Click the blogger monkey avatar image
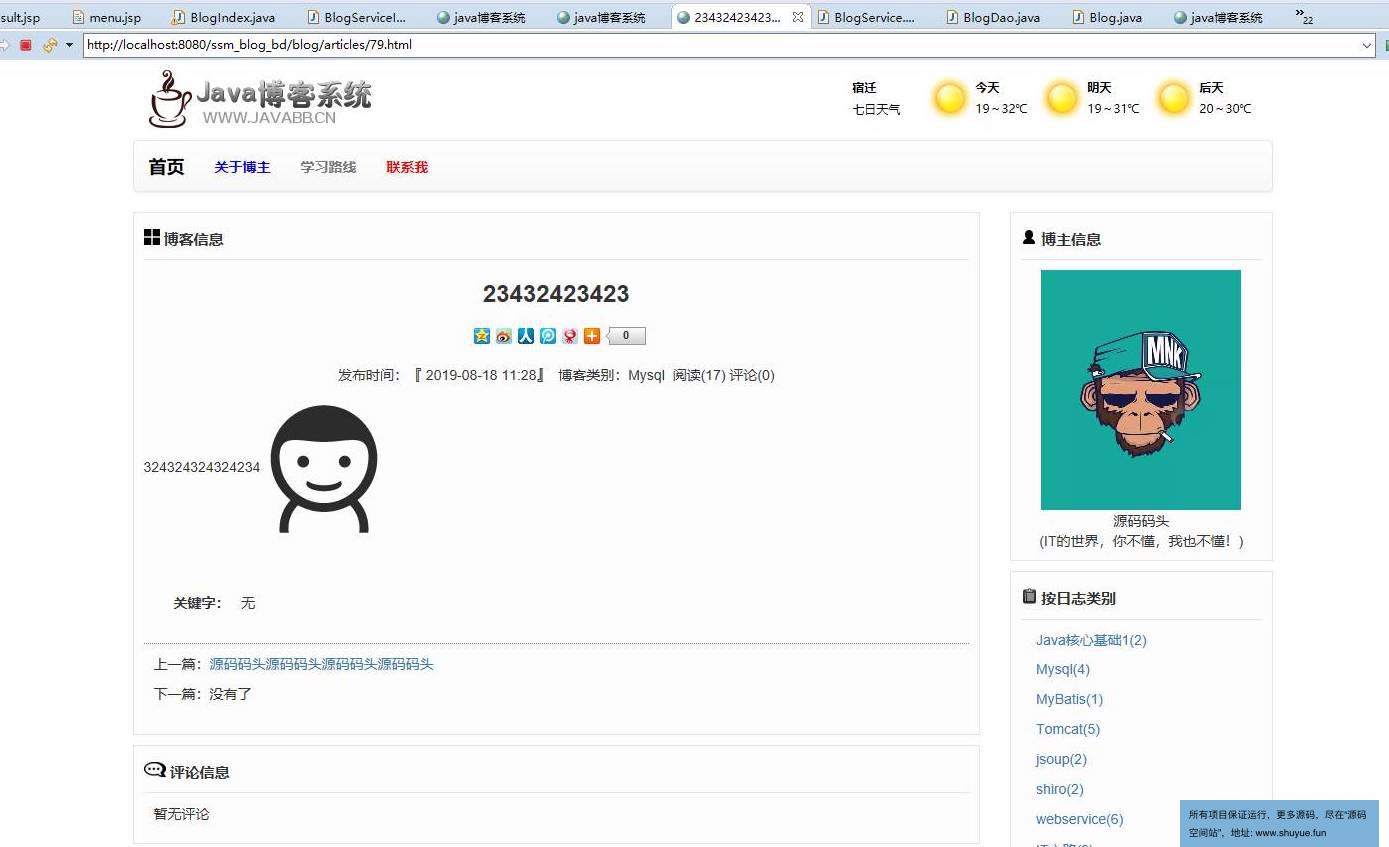Screen dimensions: 1389x847 point(1141,390)
